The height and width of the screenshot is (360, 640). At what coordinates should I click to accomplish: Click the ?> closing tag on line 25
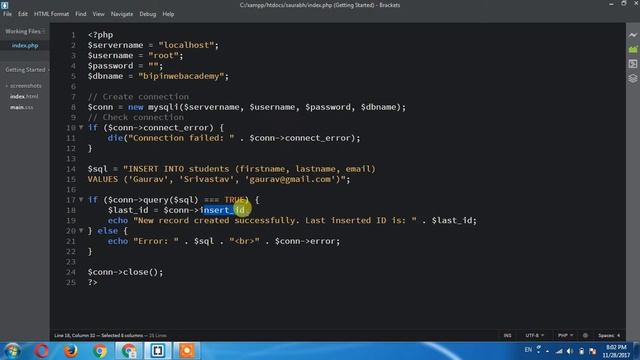pos(92,282)
